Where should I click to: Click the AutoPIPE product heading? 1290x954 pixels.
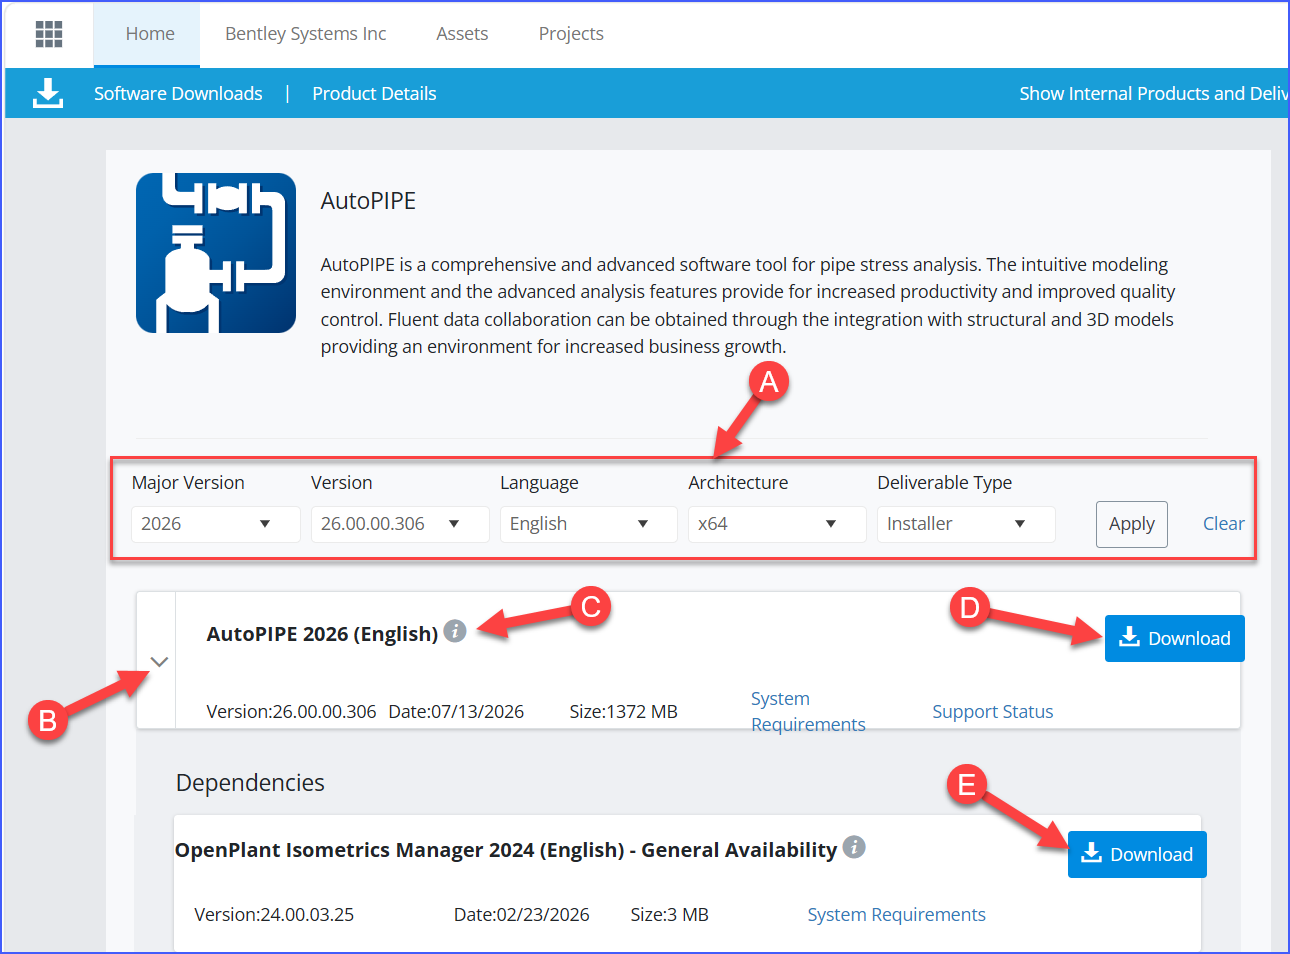[x=368, y=201]
